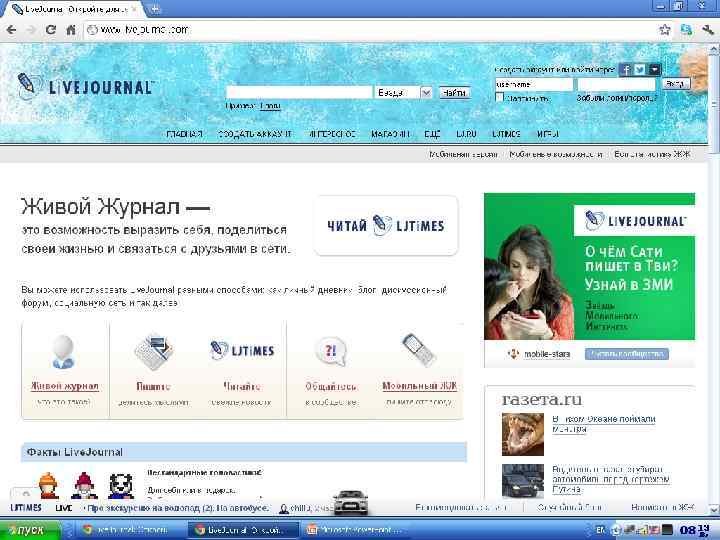This screenshot has height=540, width=720.
Task: Open the car news thumbnail
Action: click(x=523, y=481)
